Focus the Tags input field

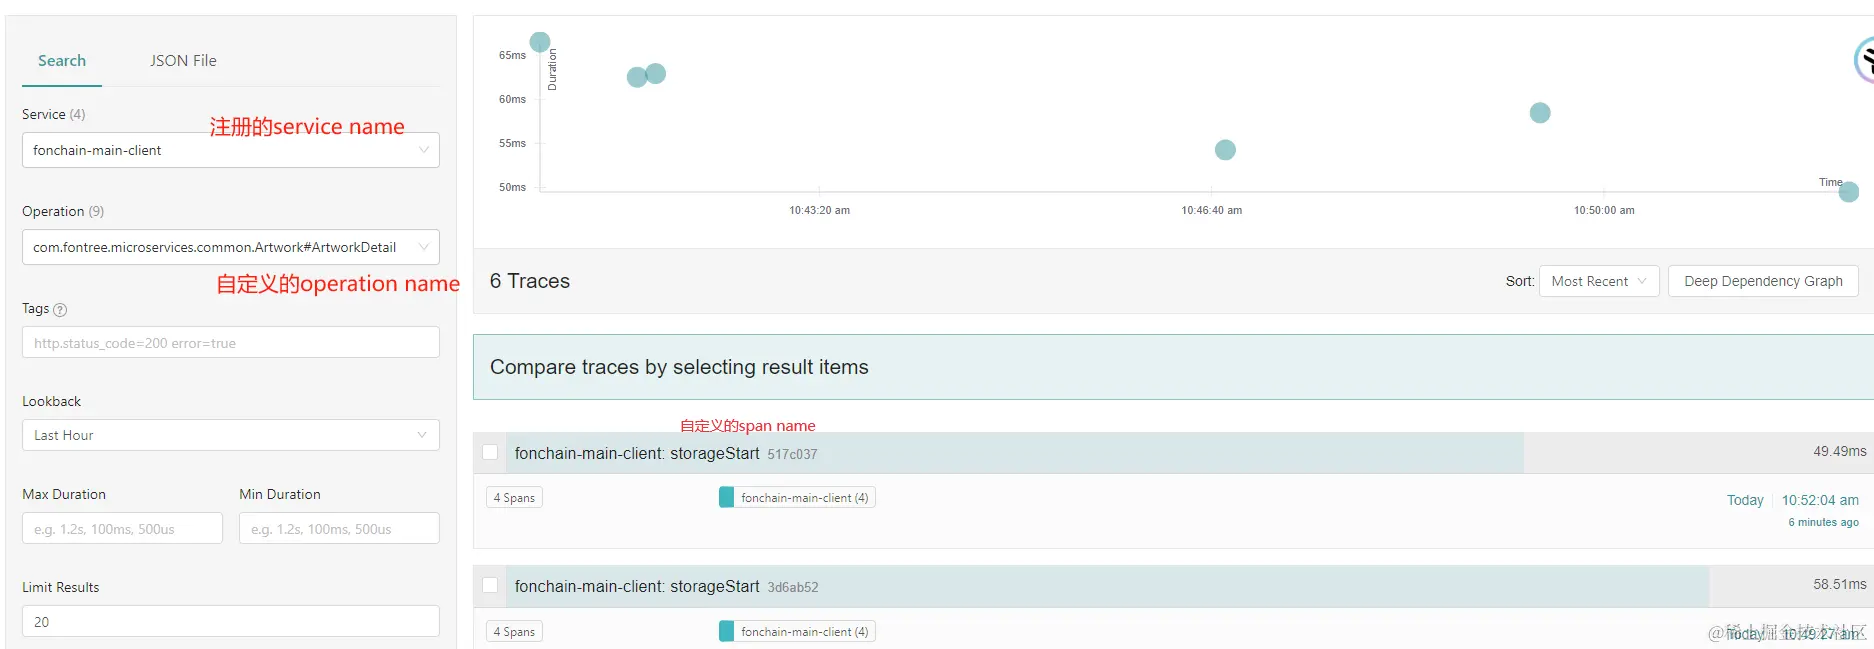coord(231,343)
